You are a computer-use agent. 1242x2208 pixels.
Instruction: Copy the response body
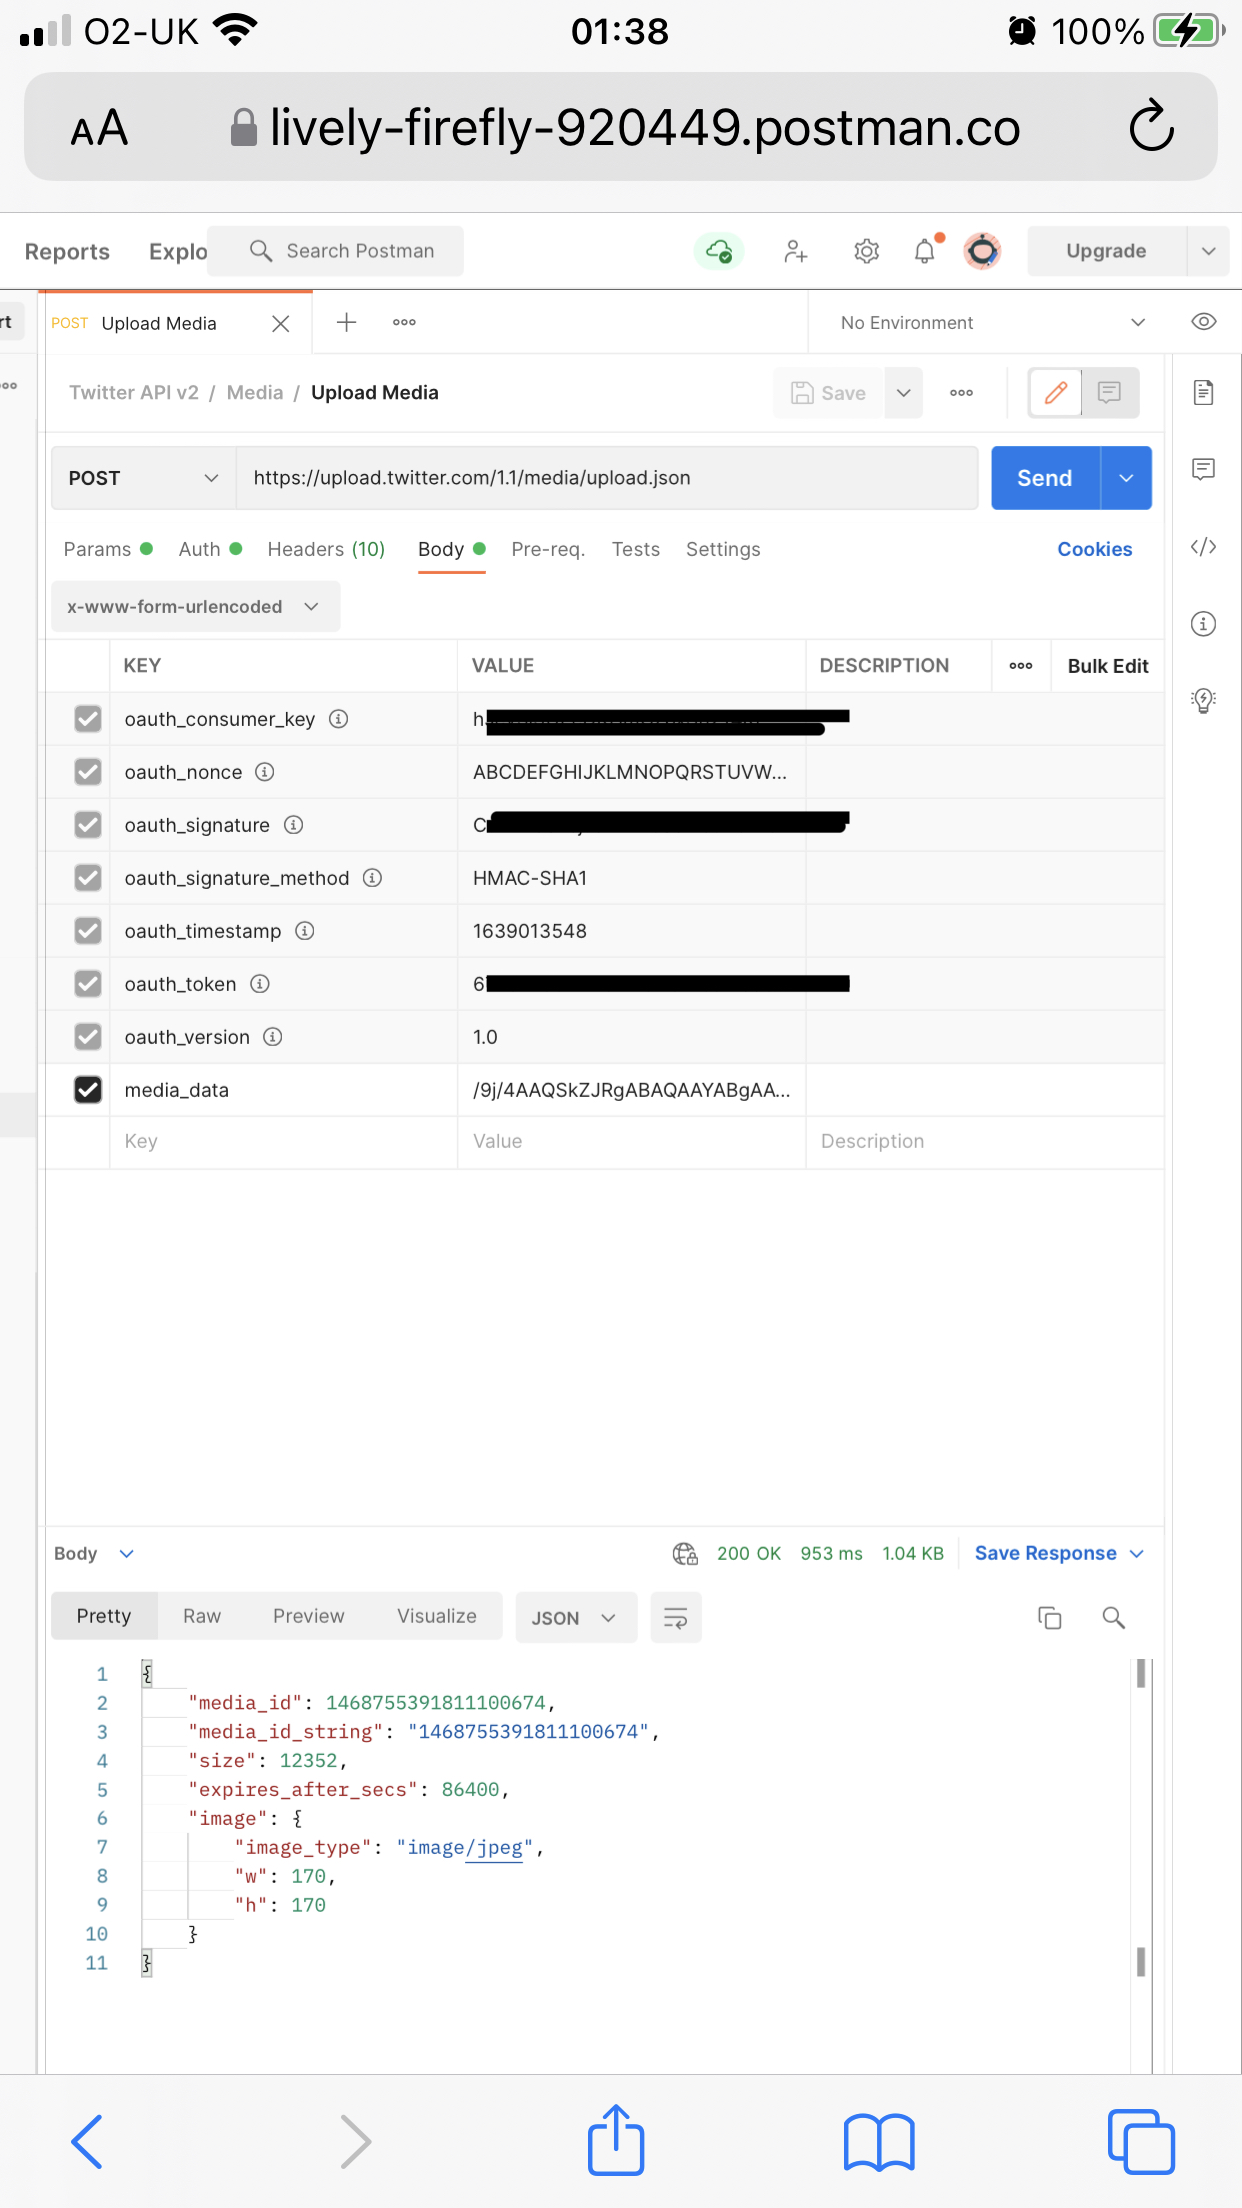tap(1048, 1617)
